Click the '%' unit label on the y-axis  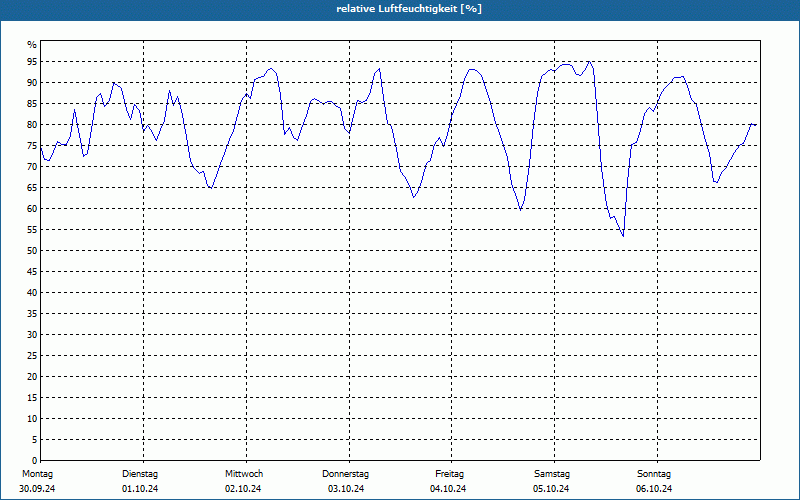tap(32, 45)
